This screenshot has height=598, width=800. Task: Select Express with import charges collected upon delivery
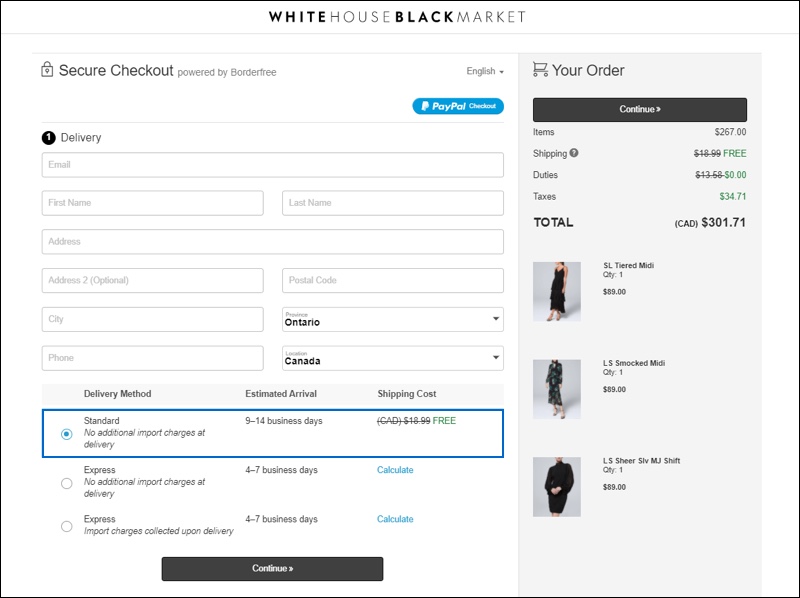66,526
